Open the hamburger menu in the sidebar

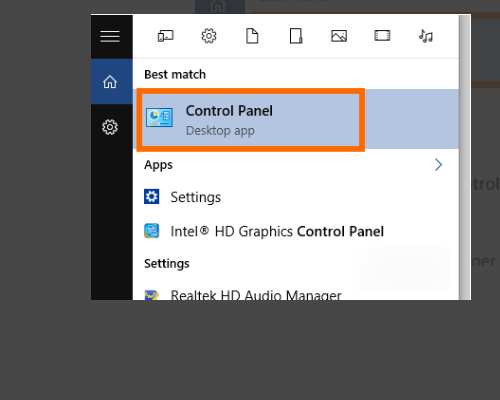(x=110, y=36)
